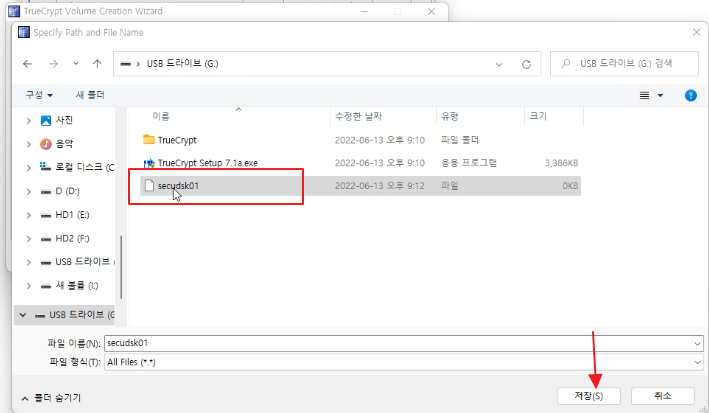Image resolution: width=709 pixels, height=413 pixels.
Task: Click the 파일 이름 input field
Action: (x=398, y=343)
